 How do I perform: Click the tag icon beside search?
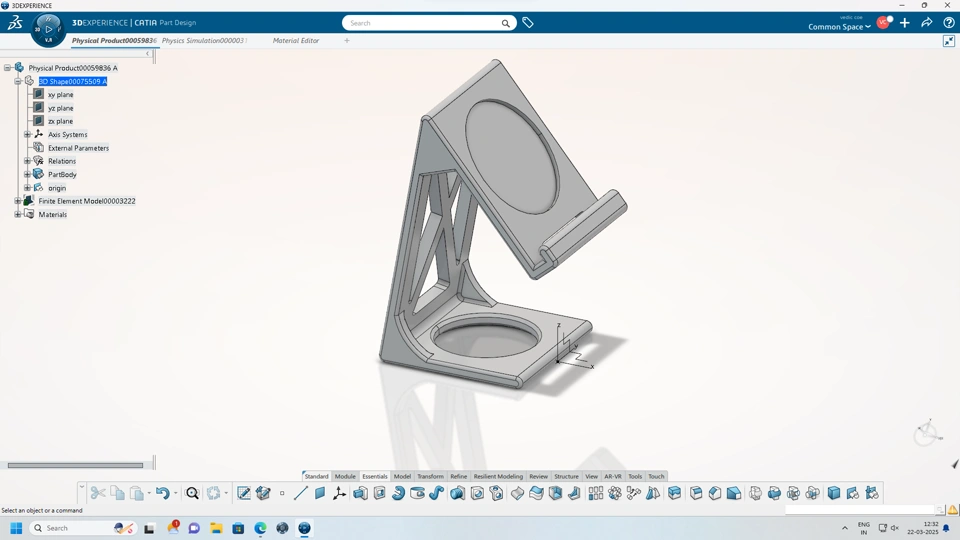pos(528,23)
